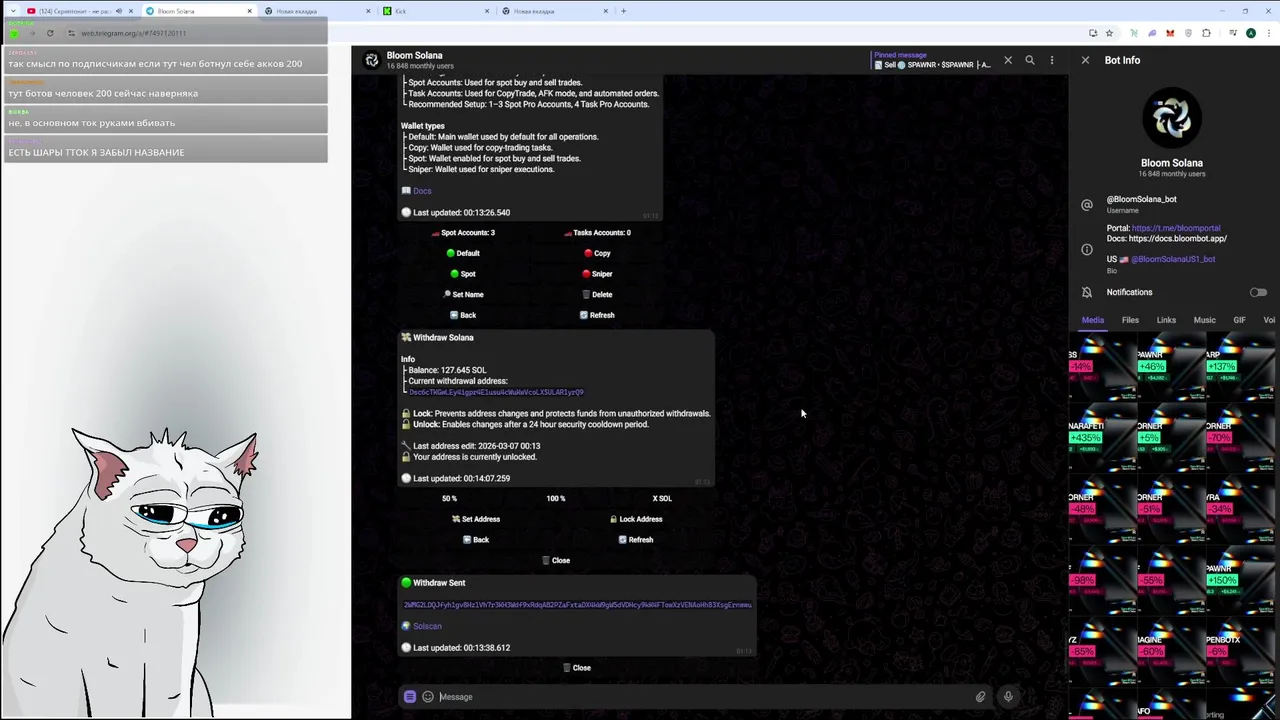Click Tasks Accounts: 0 button
Viewport: 1280px width, 720px height.
(597, 232)
